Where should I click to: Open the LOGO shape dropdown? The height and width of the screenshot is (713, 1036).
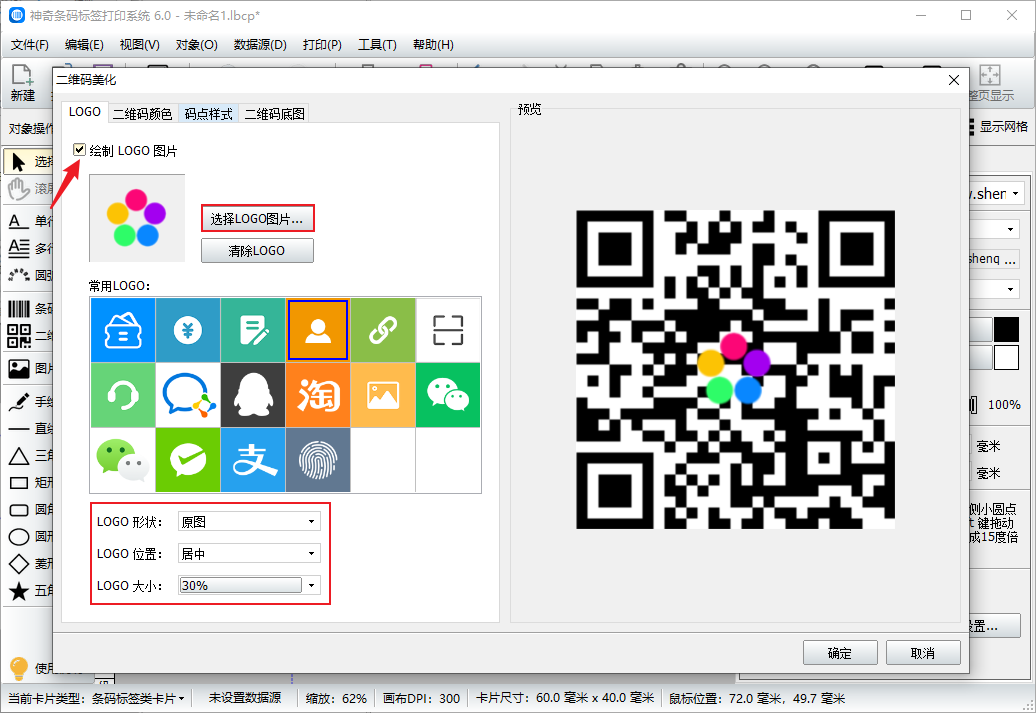point(249,521)
